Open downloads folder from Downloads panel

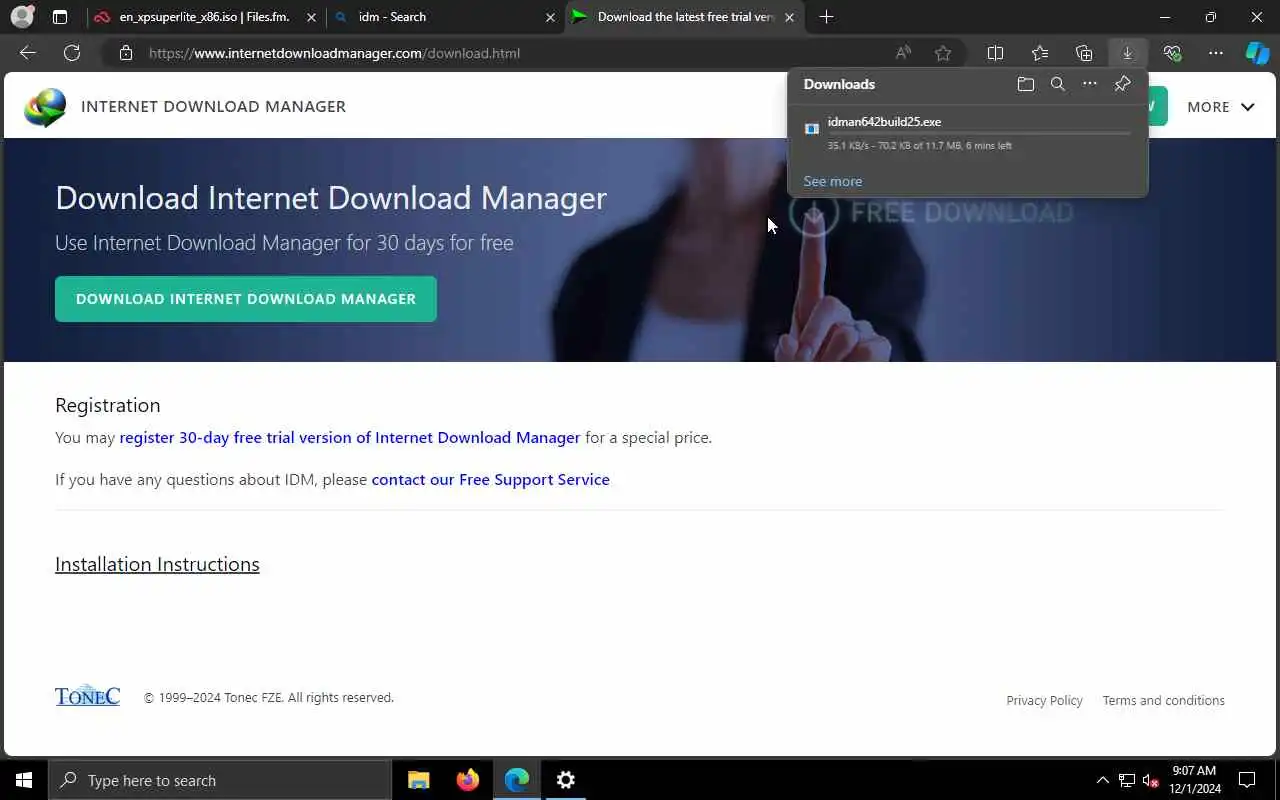pyautogui.click(x=1026, y=84)
